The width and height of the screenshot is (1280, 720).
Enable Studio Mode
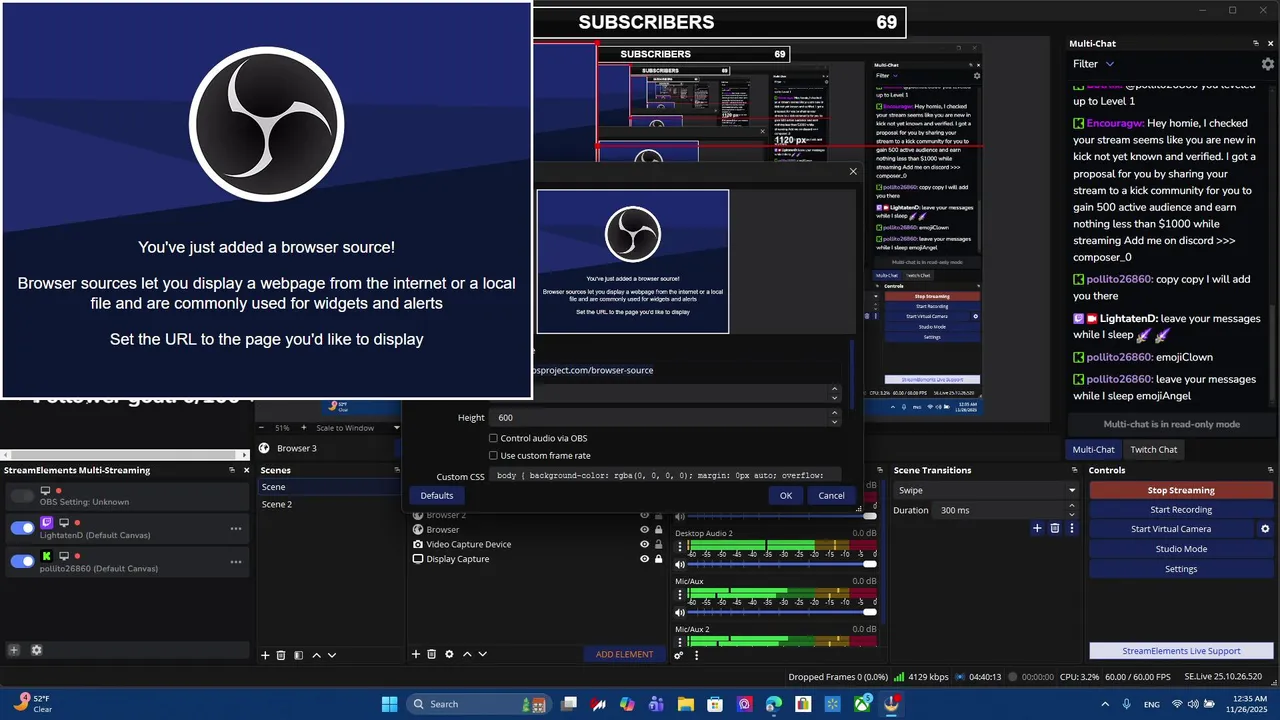click(x=1181, y=549)
